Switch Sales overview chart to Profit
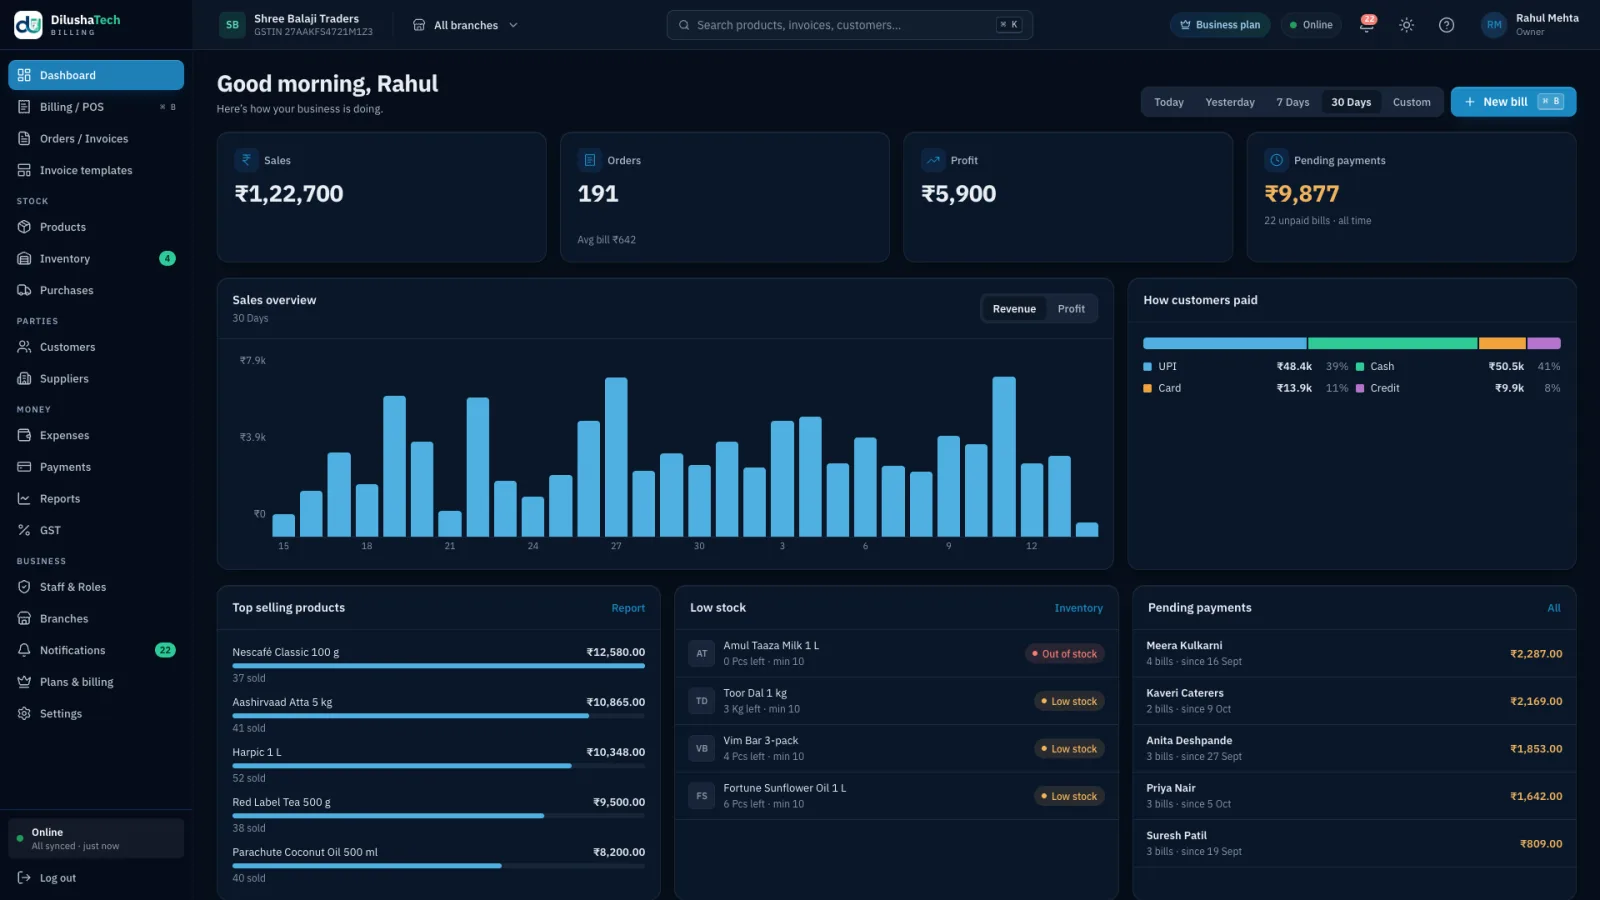The image size is (1600, 900). click(x=1071, y=309)
